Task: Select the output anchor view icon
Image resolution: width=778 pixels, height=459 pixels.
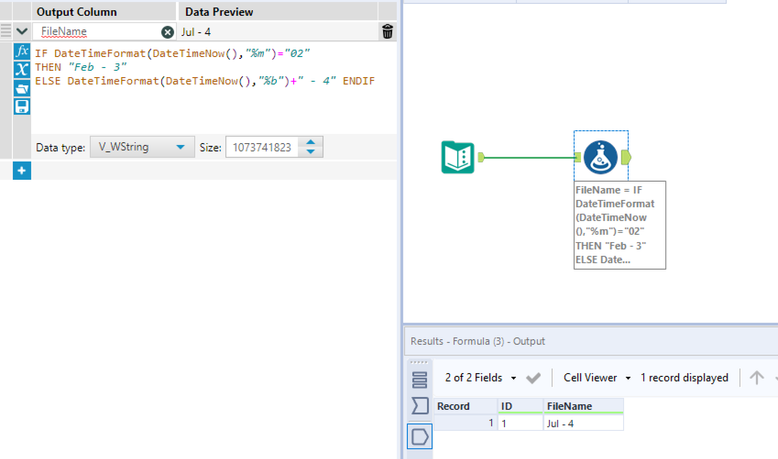Action: [x=420, y=437]
